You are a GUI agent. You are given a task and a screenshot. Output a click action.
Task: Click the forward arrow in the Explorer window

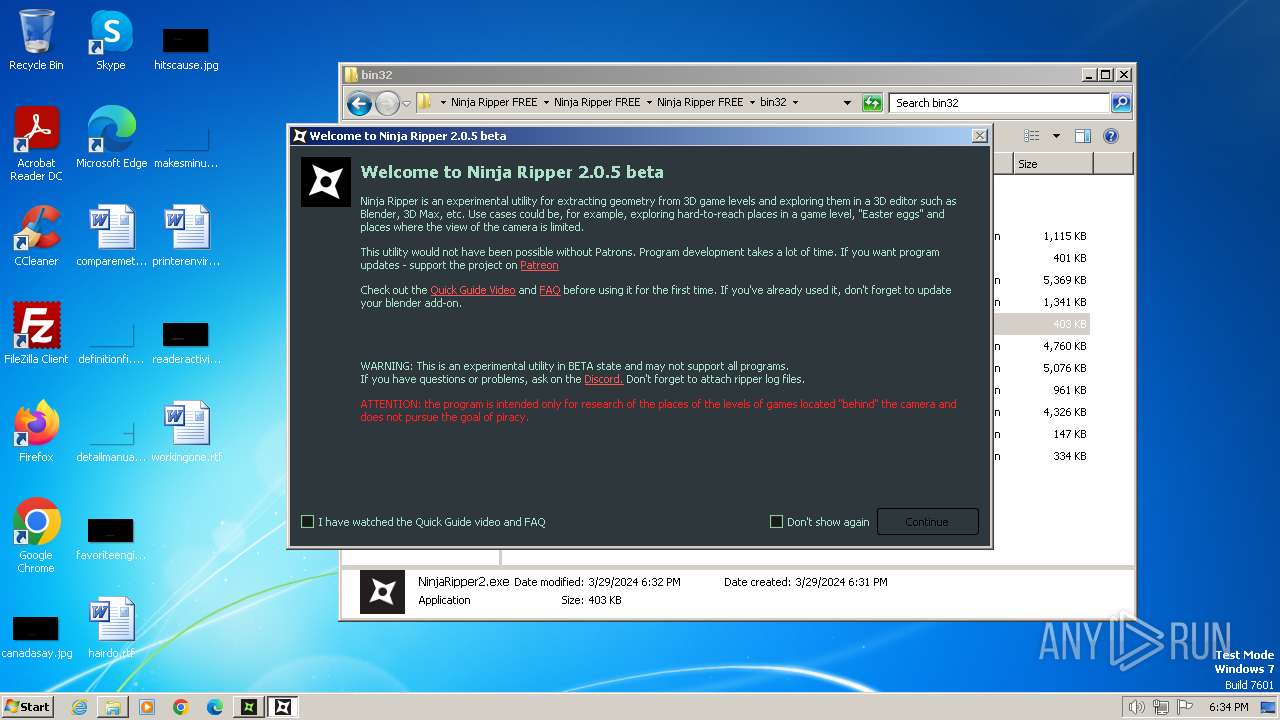(x=387, y=103)
